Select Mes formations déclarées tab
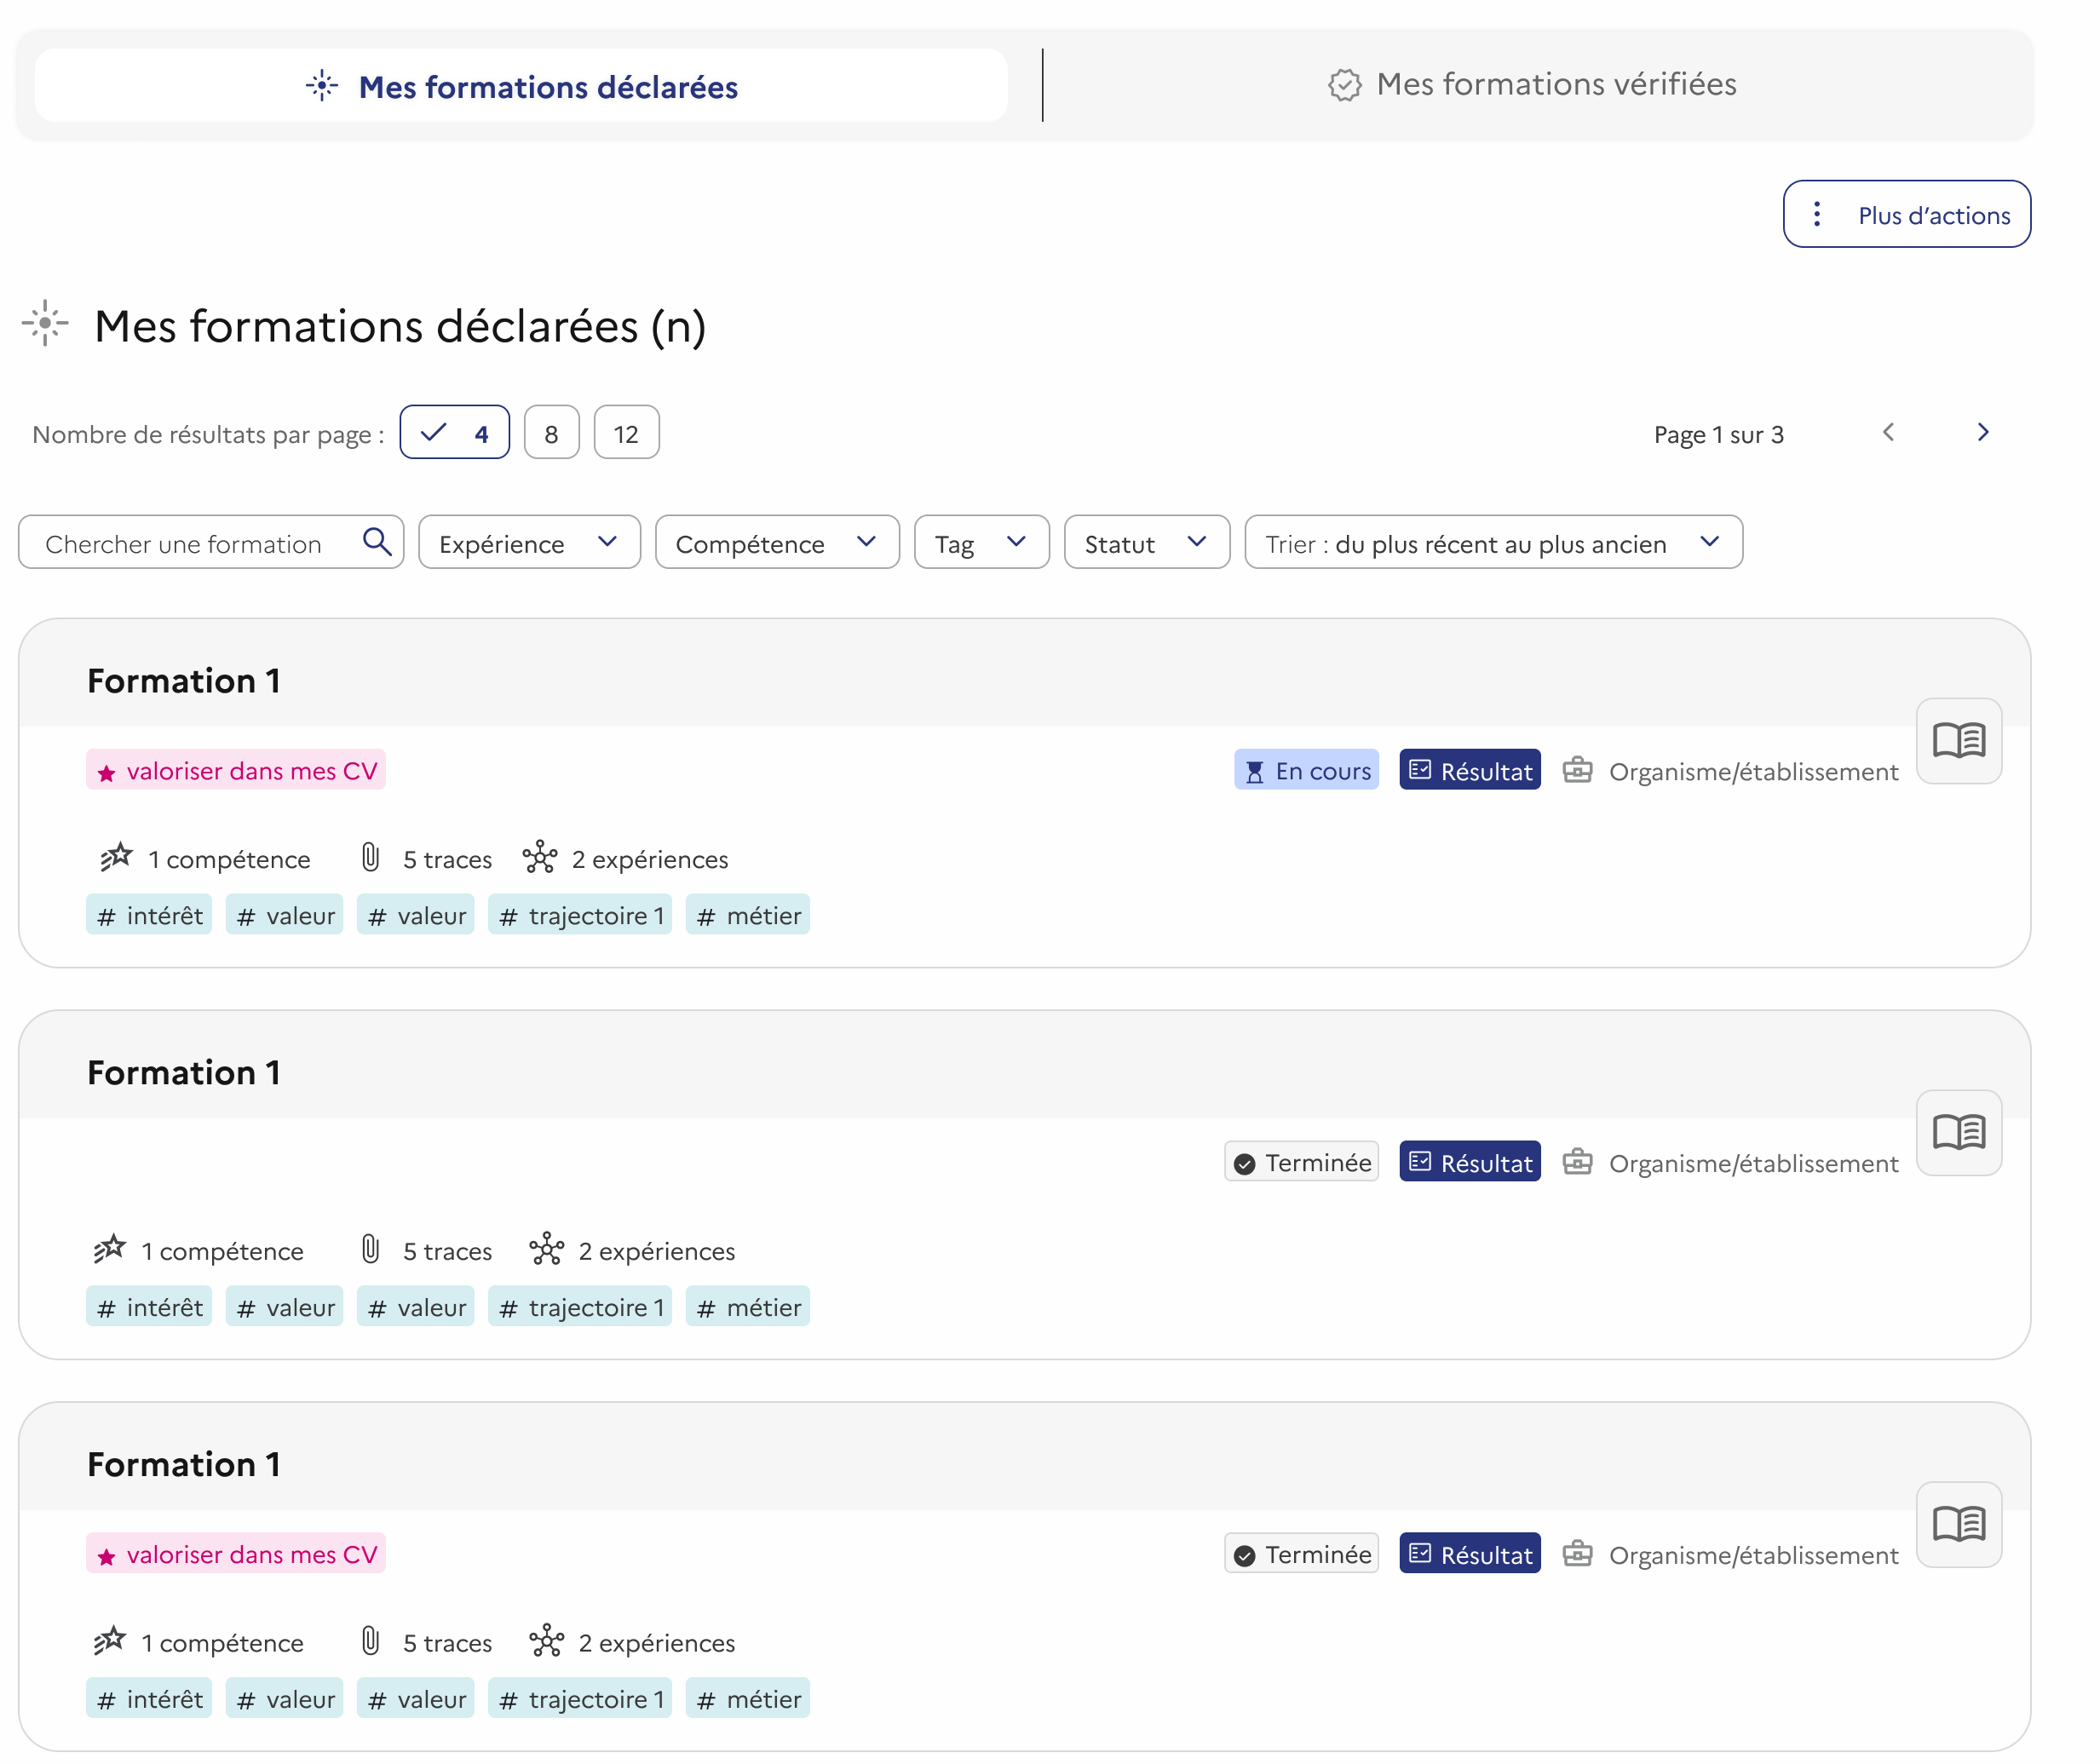 (521, 86)
